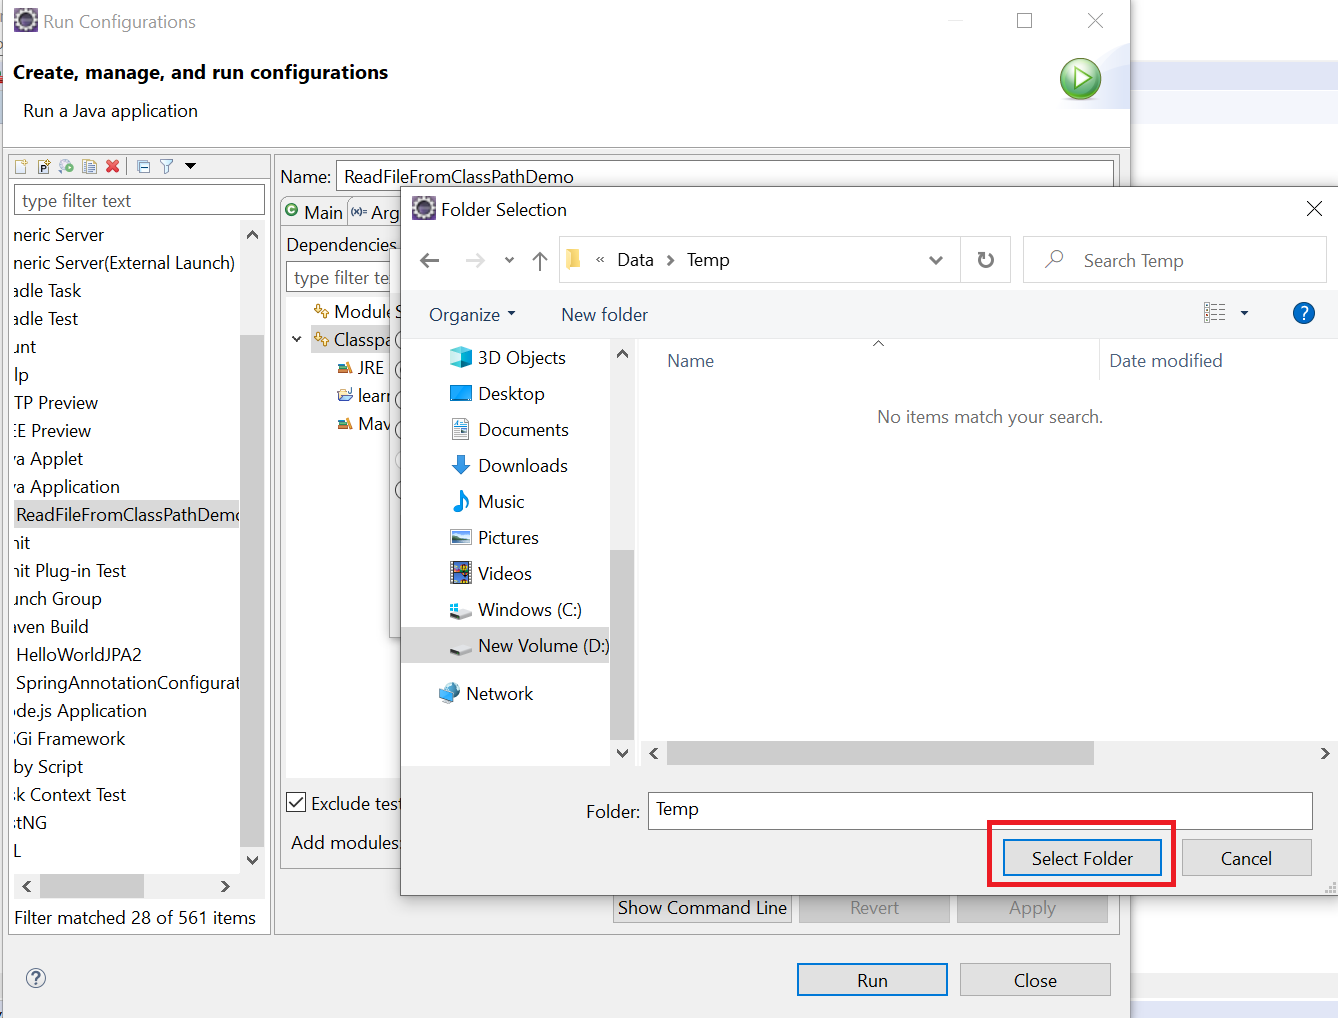
Task: Open the Organize dropdown menu
Action: point(472,315)
